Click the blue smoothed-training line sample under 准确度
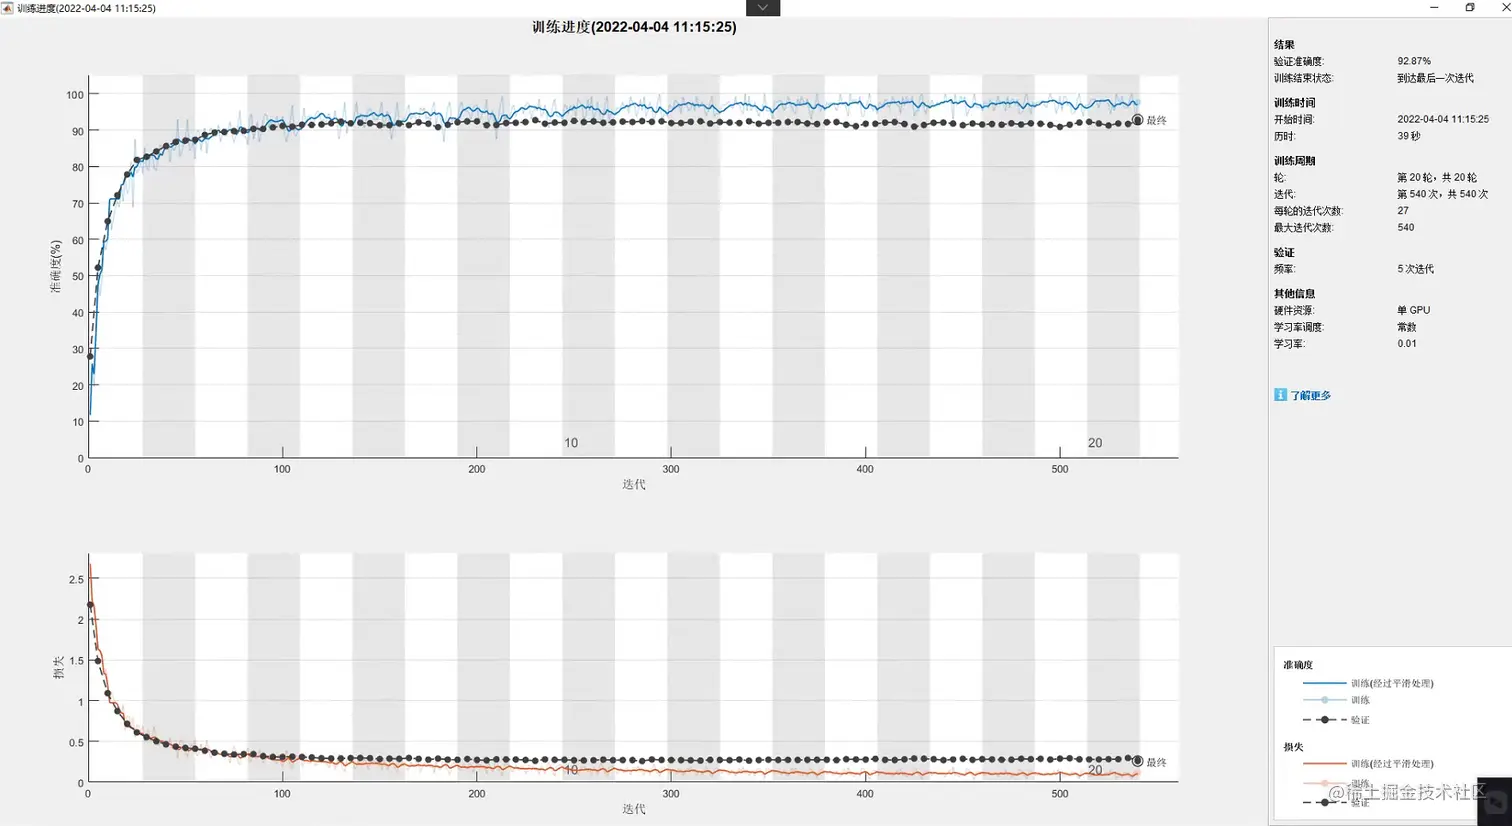Screen dimensions: 1512x826 [x=1324, y=683]
